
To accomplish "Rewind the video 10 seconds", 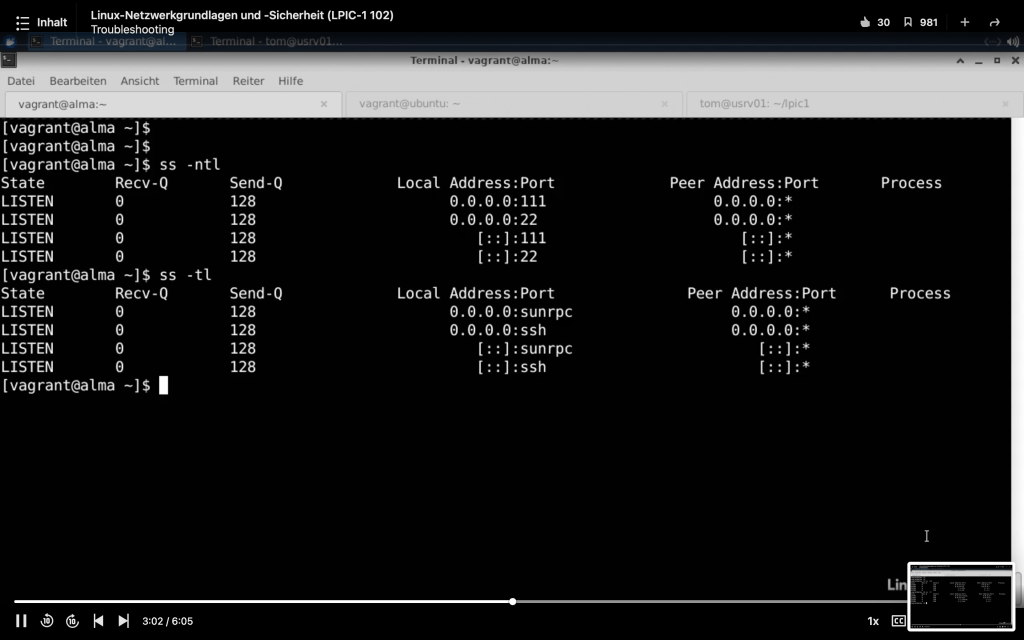I will (47, 621).
